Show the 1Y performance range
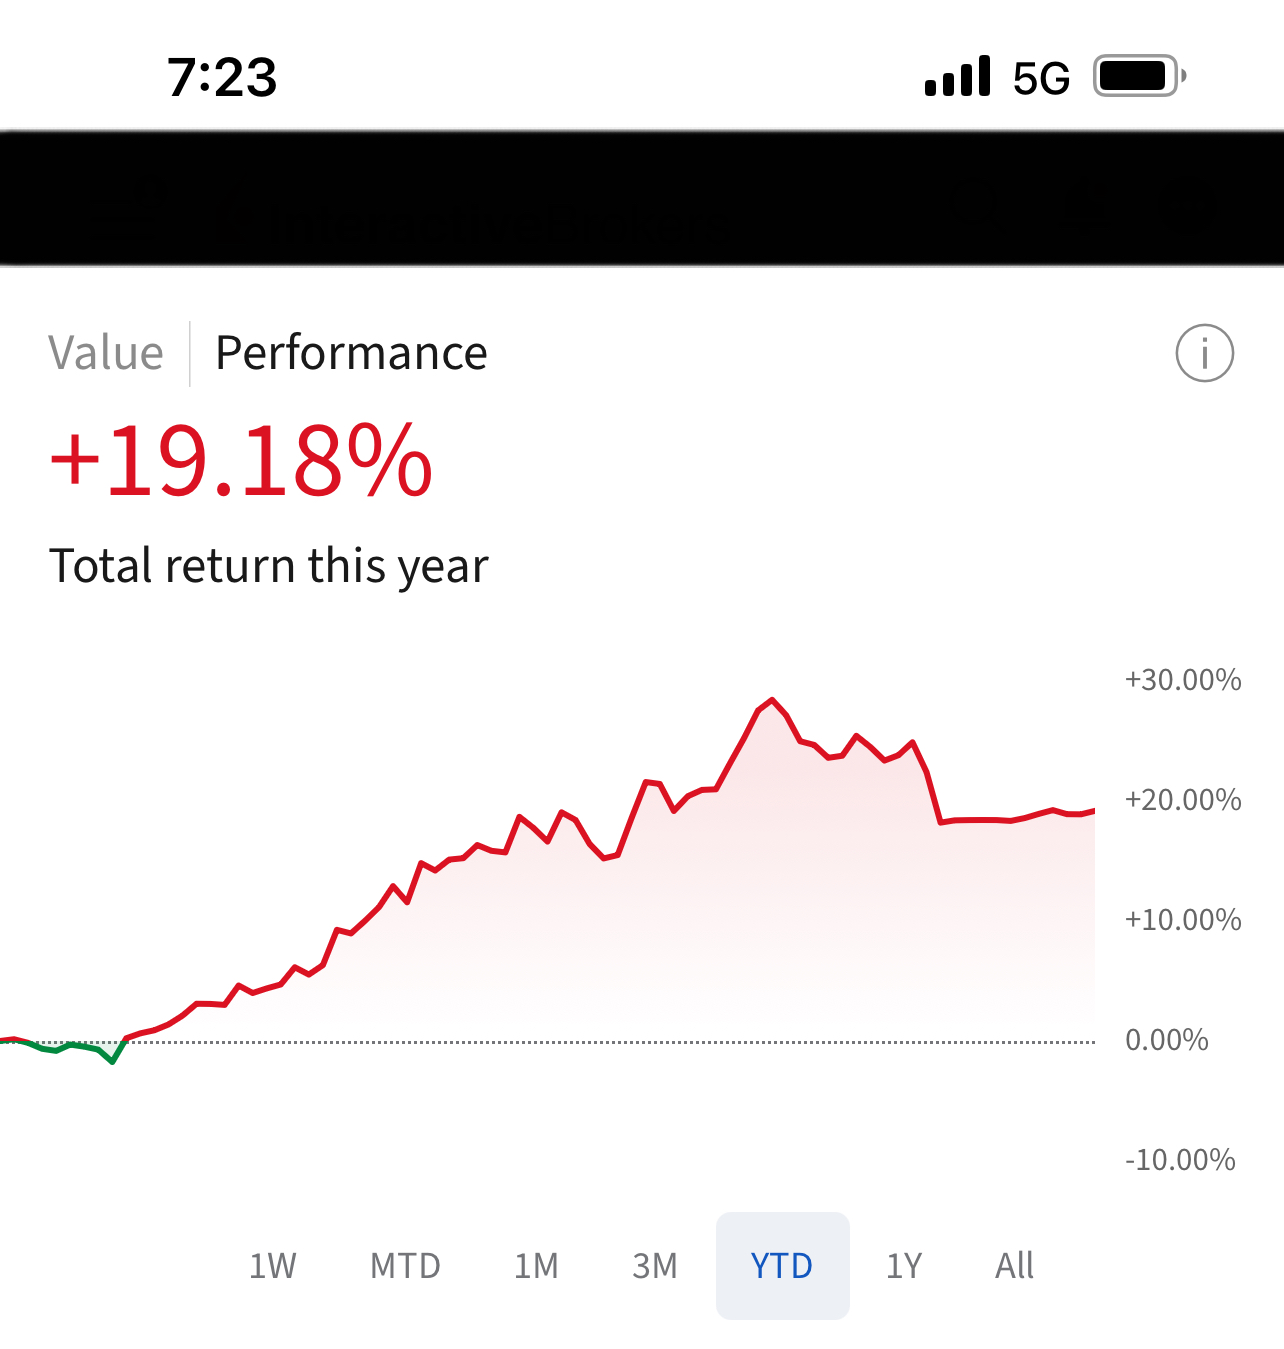 tap(904, 1266)
